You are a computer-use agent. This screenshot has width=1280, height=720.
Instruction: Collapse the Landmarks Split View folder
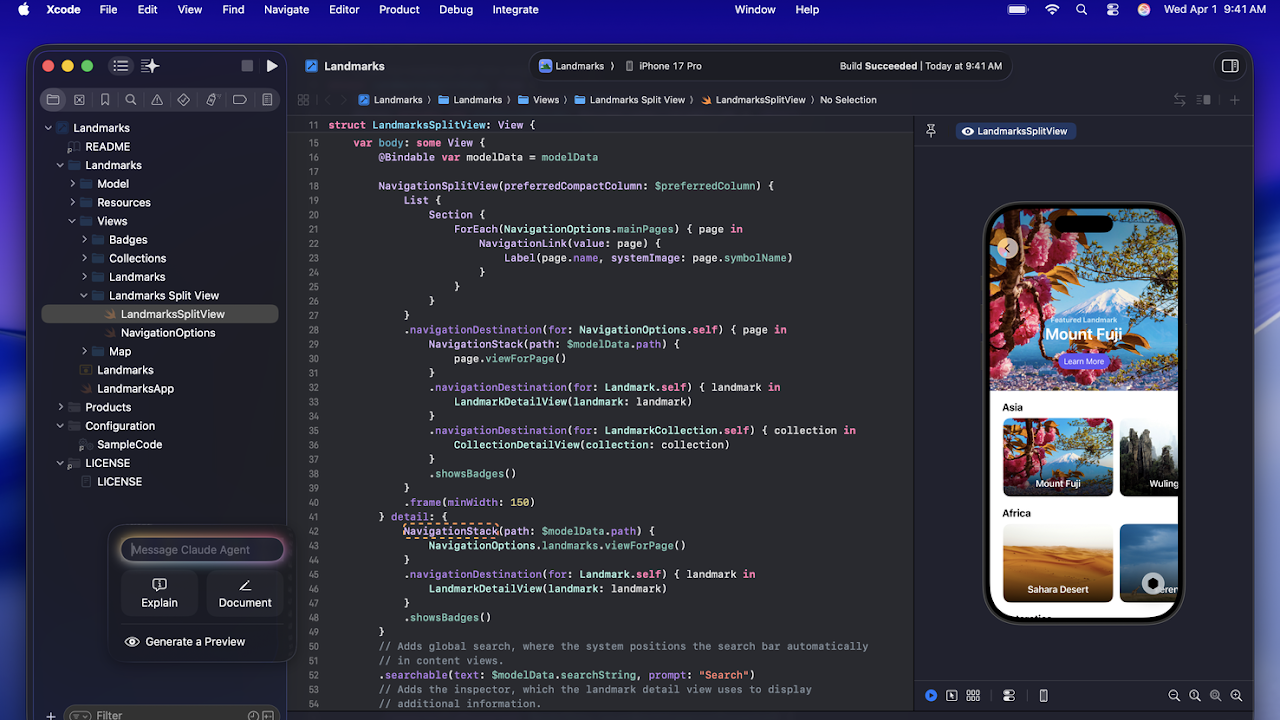point(85,296)
